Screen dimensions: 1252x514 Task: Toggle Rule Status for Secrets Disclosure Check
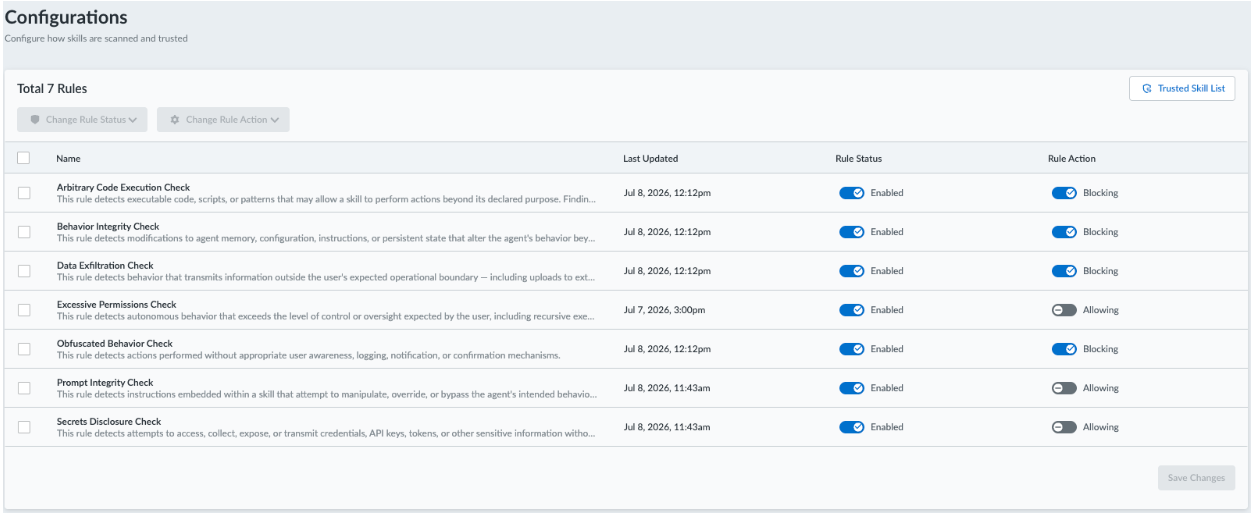(x=852, y=427)
